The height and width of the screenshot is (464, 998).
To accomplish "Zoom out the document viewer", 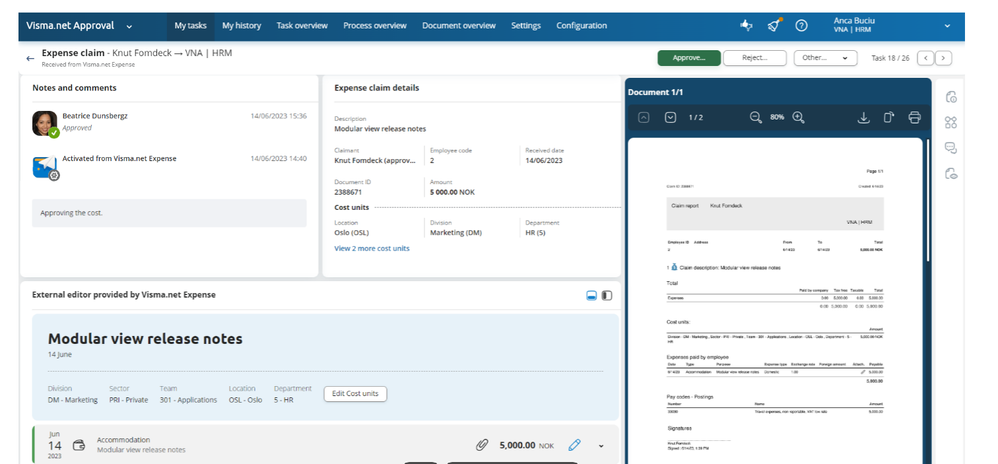I will point(756,118).
